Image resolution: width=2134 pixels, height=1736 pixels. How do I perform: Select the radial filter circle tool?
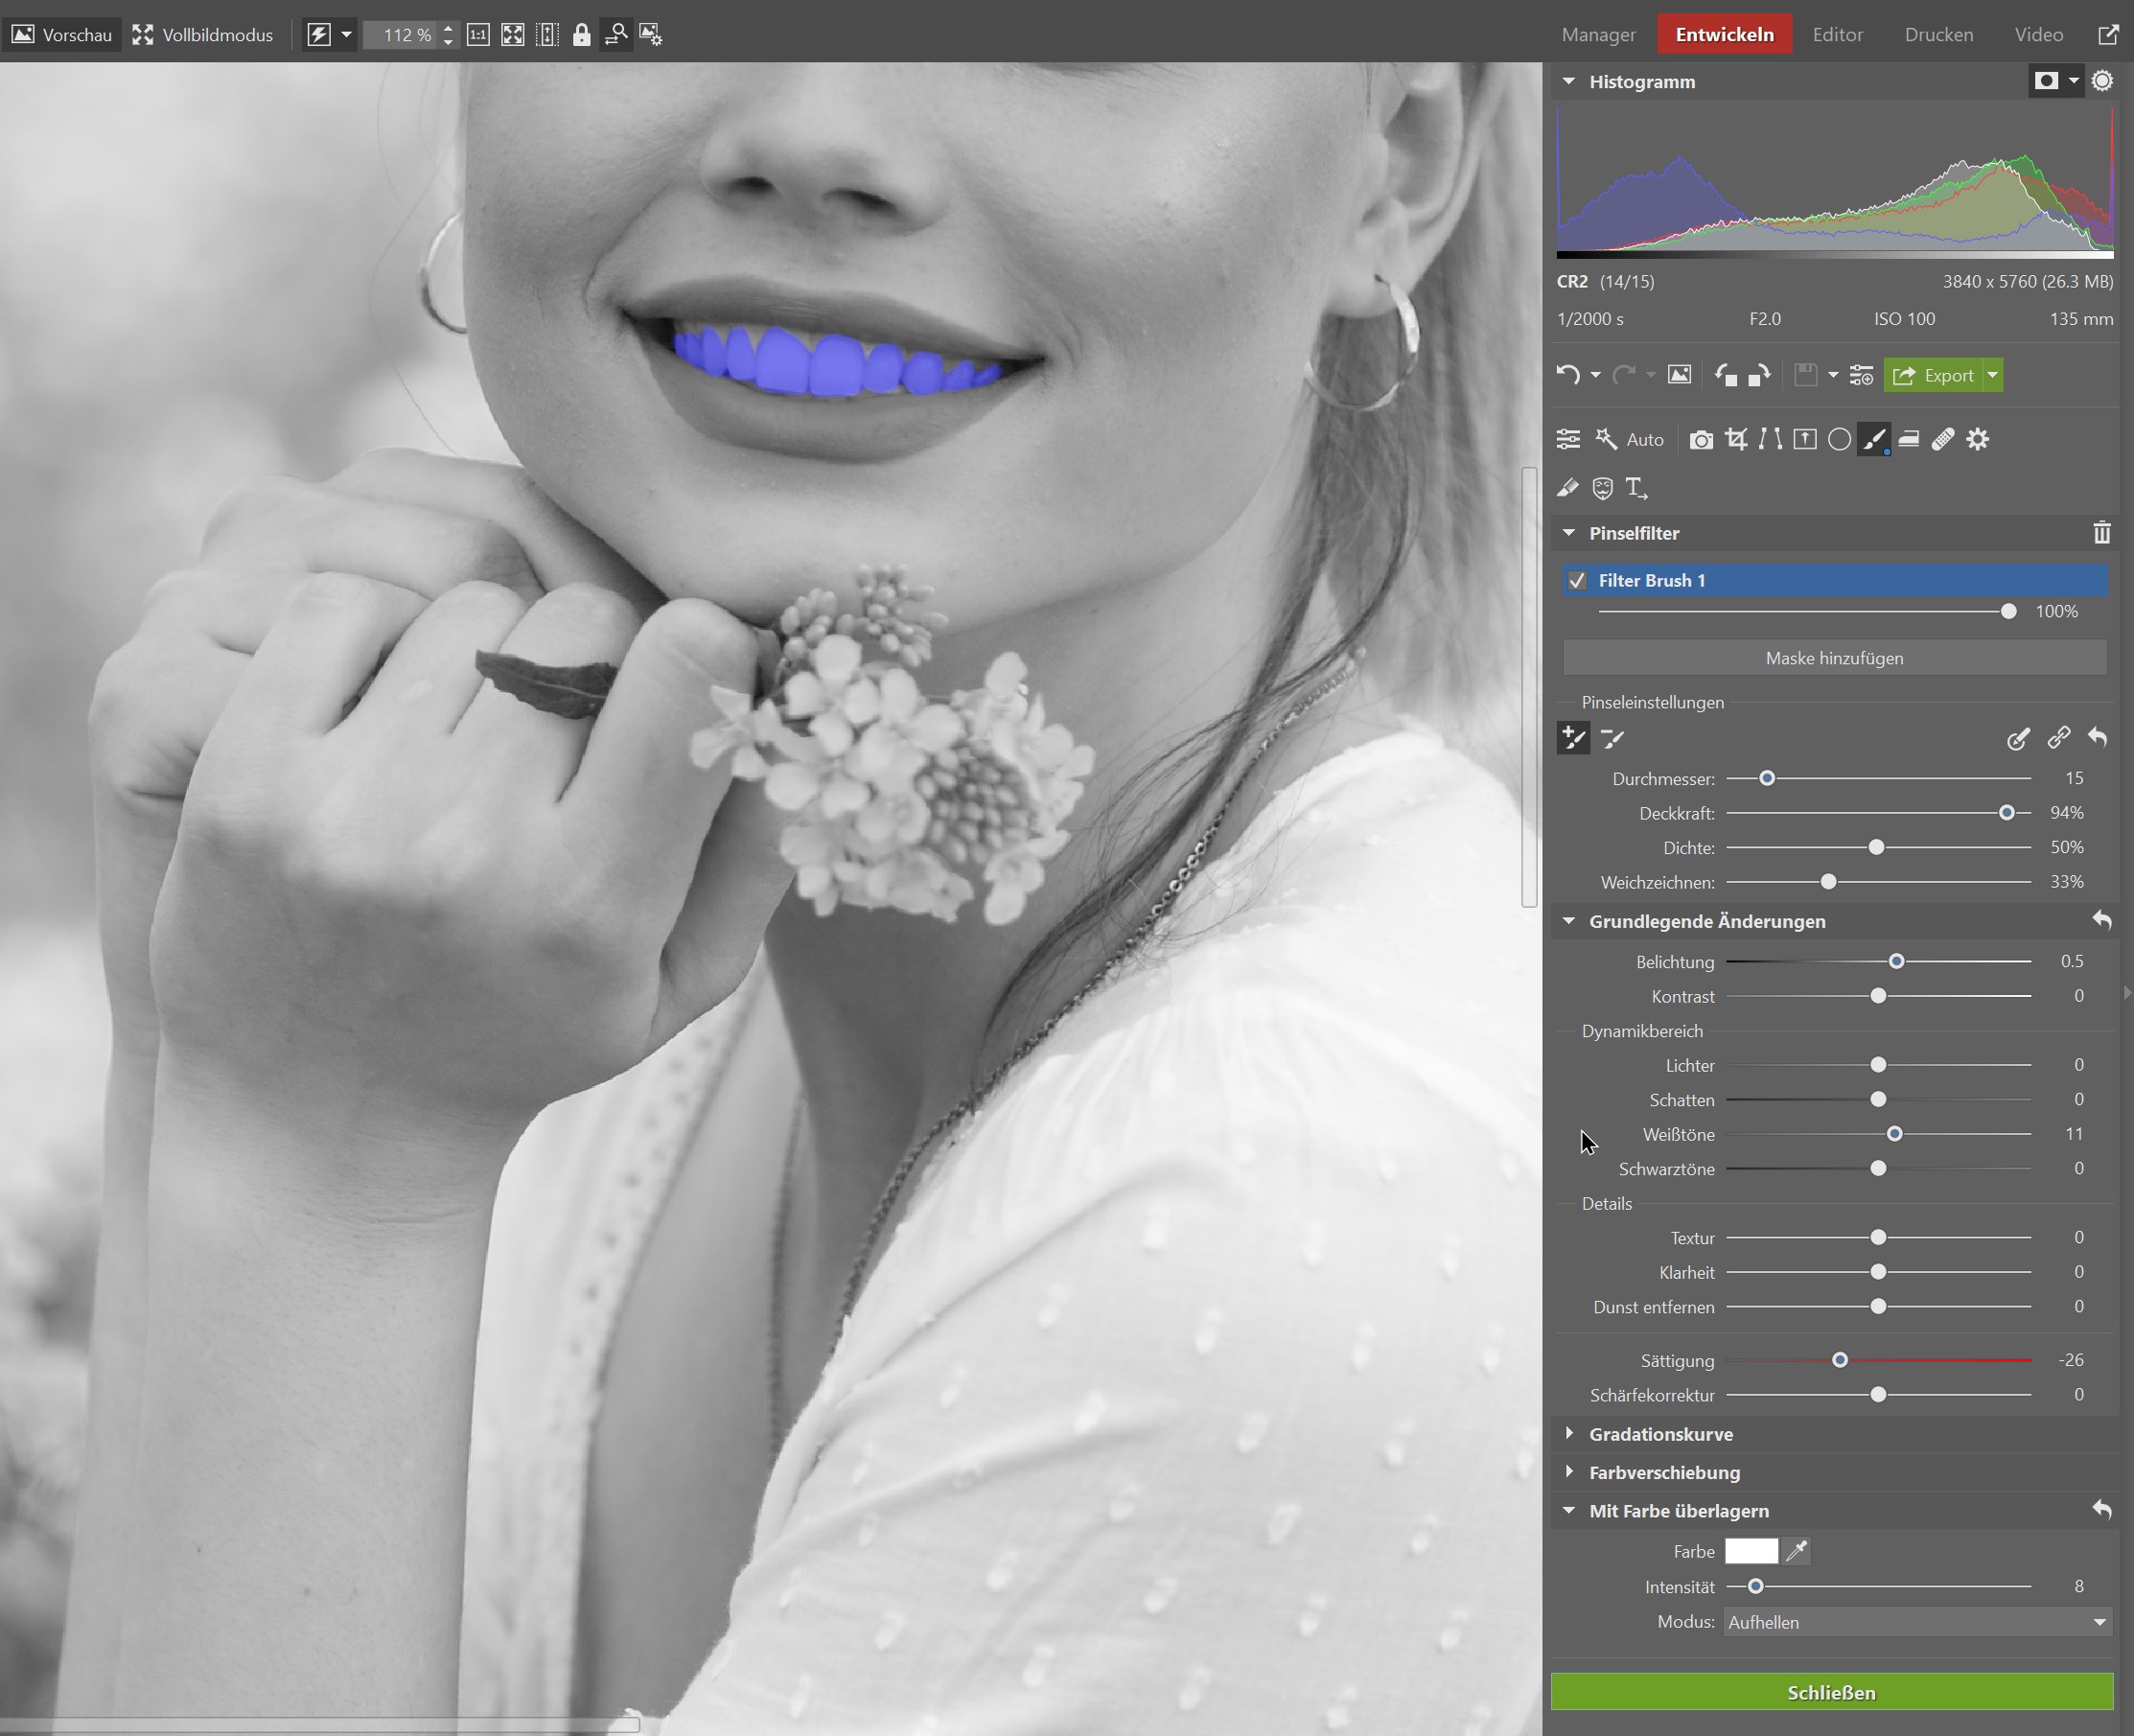coord(1839,439)
